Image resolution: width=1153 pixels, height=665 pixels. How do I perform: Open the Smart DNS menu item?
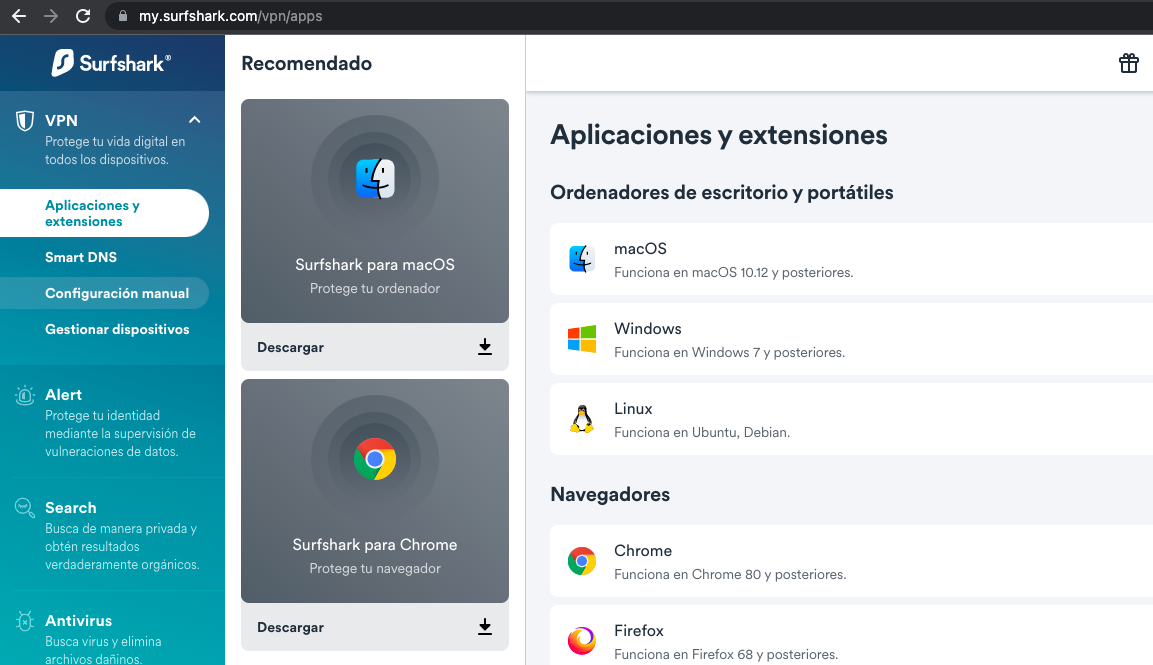[x=81, y=257]
